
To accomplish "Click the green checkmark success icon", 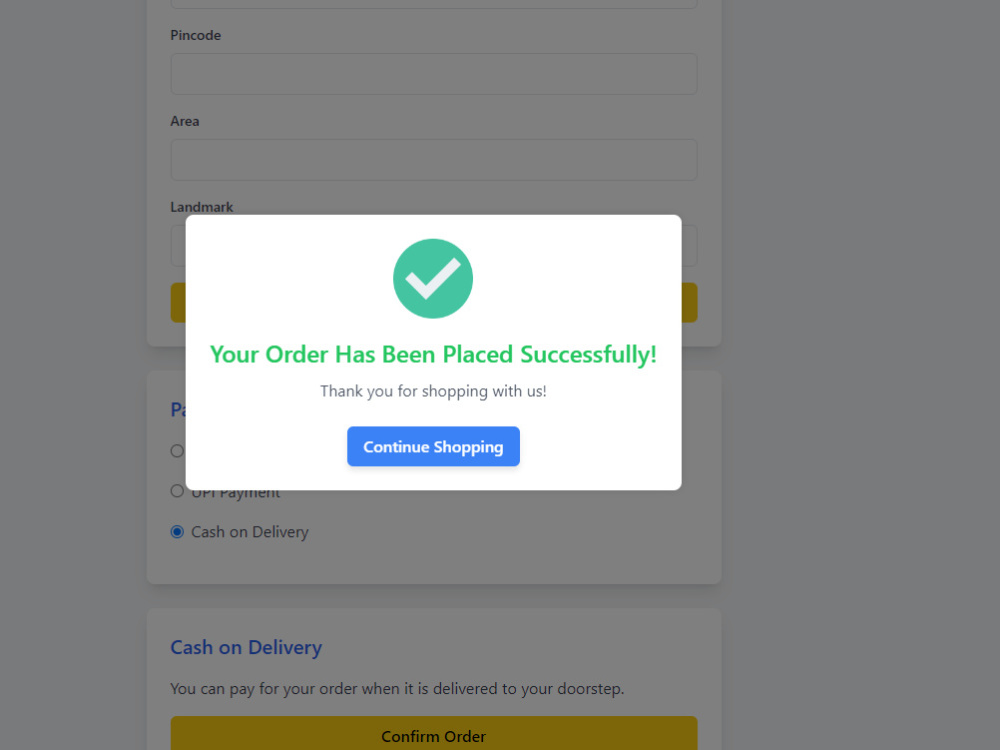I will tap(432, 279).
